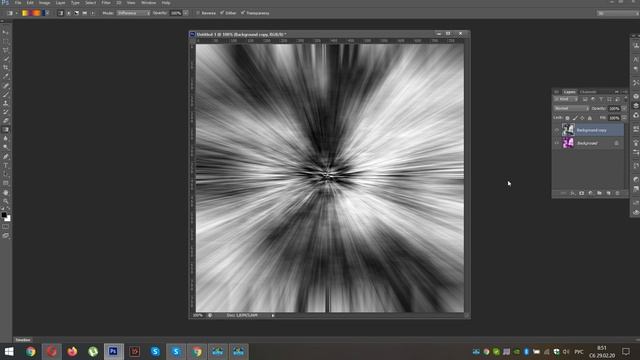The image size is (640, 360).
Task: Select the Quick Selection tool
Action: pyautogui.click(x=5, y=59)
